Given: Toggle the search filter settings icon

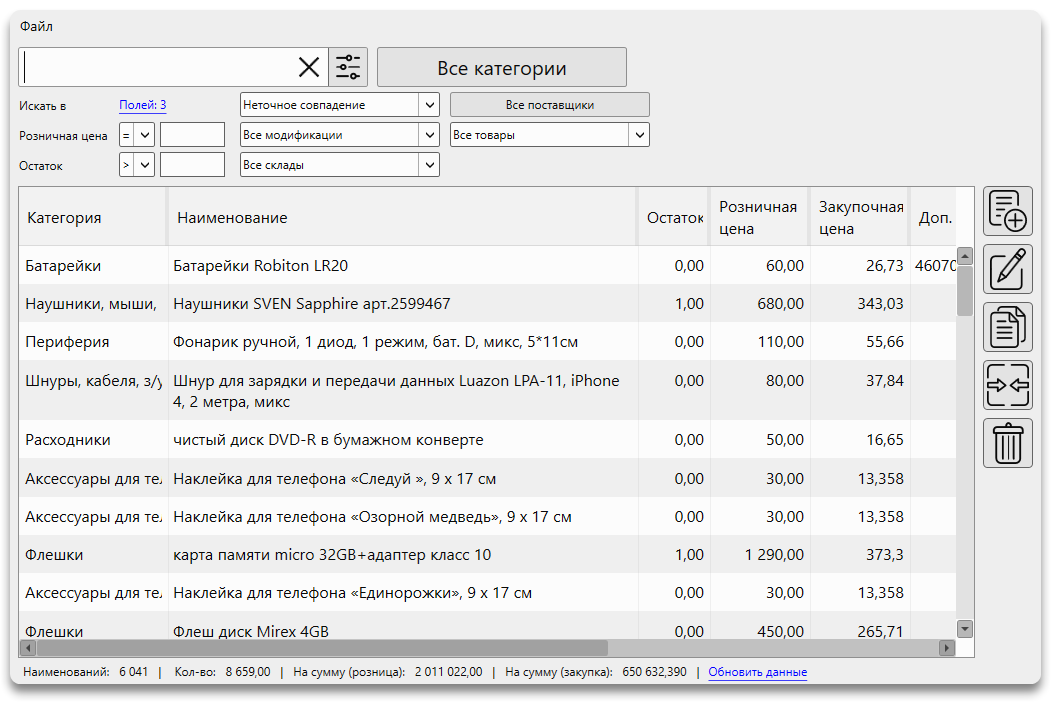Looking at the screenshot, I should [348, 67].
